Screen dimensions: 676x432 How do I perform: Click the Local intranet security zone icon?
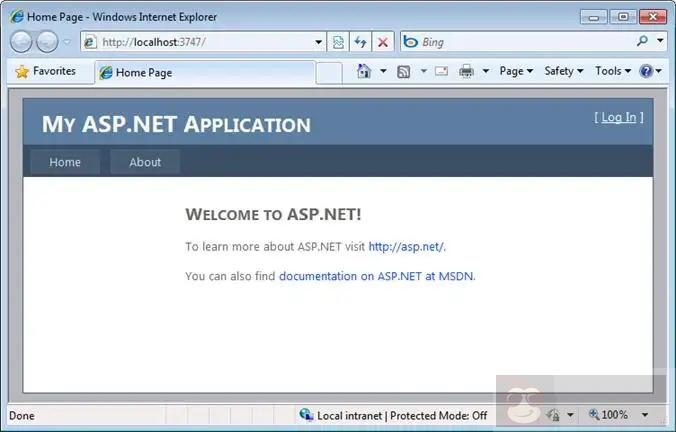[306, 415]
